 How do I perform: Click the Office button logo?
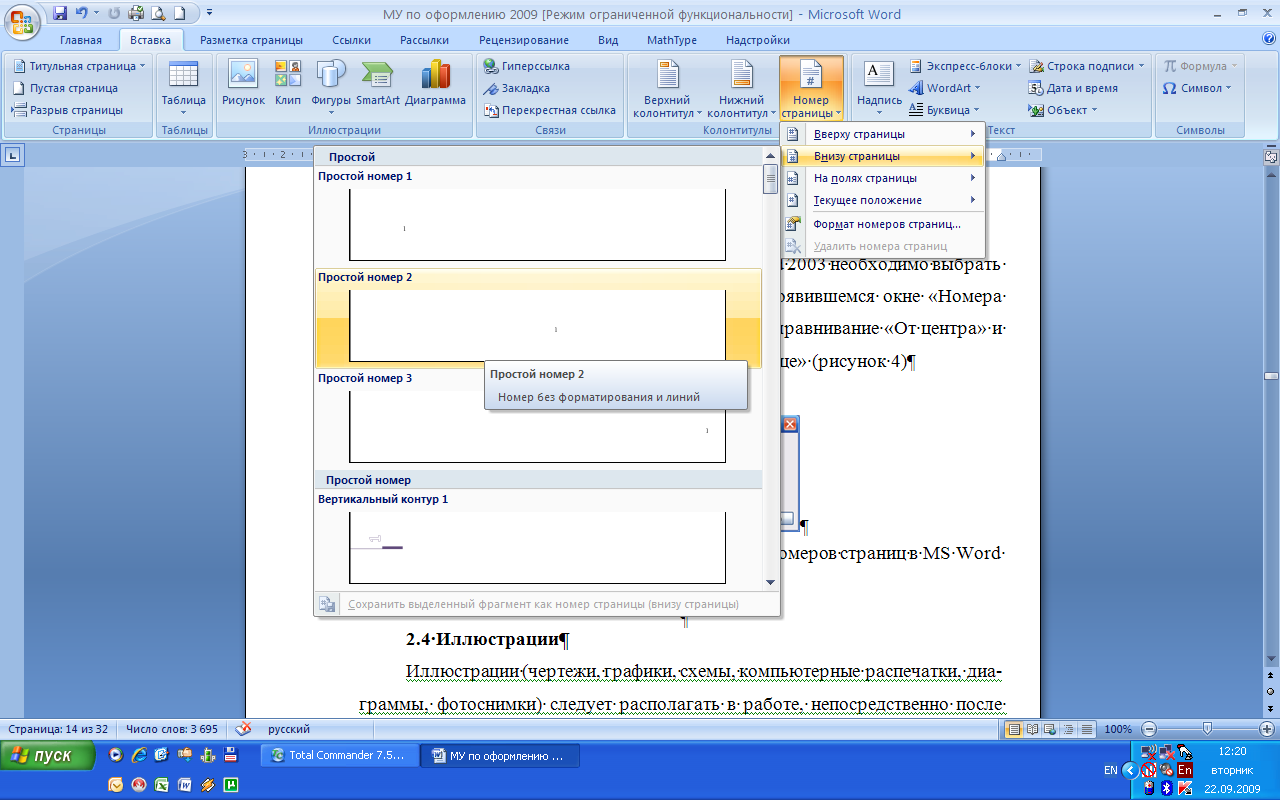(24, 20)
